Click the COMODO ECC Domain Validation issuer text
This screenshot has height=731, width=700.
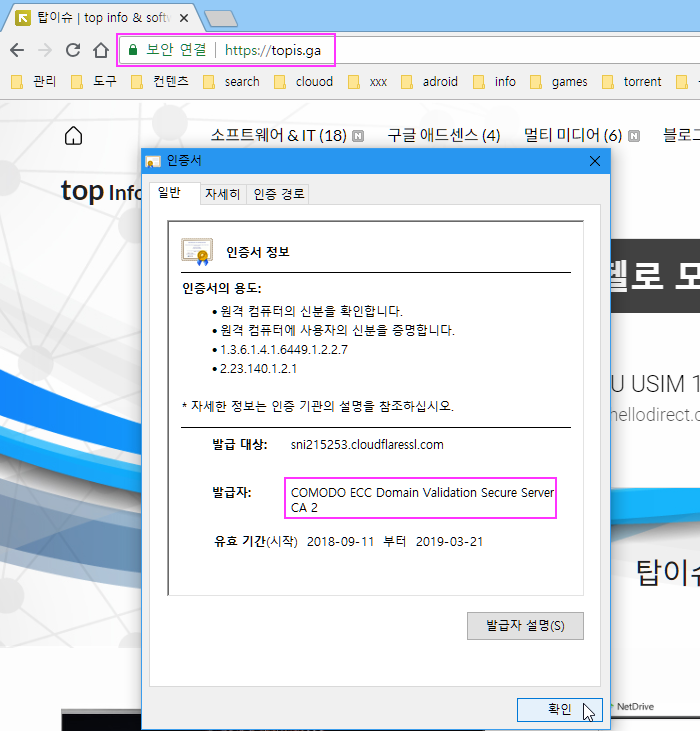point(422,500)
